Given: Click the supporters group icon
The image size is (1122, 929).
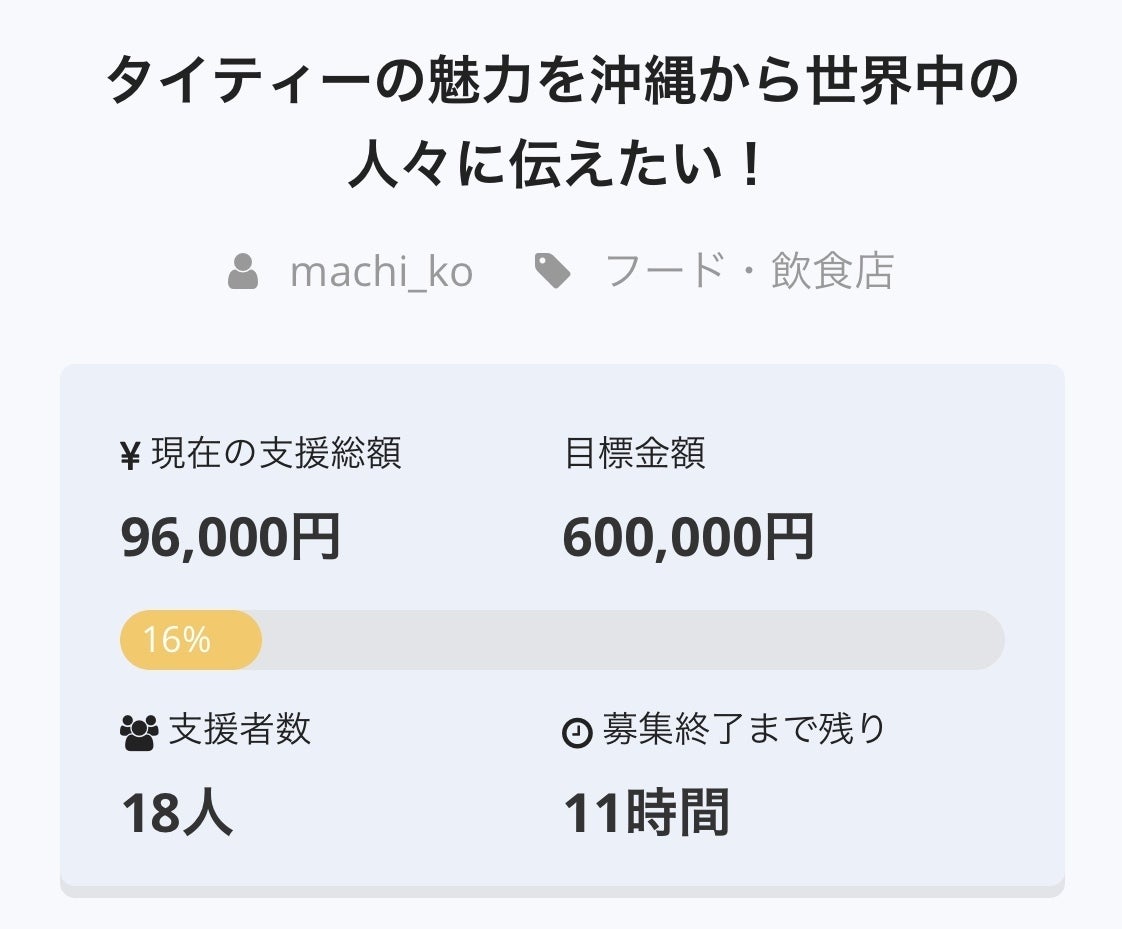Looking at the screenshot, I should coord(138,733).
